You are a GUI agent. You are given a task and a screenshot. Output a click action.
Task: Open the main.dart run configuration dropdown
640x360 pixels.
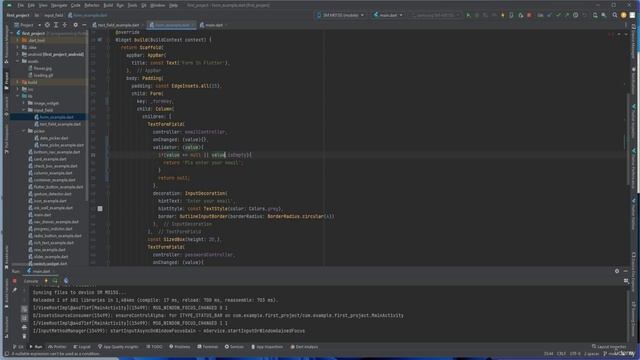(388, 15)
